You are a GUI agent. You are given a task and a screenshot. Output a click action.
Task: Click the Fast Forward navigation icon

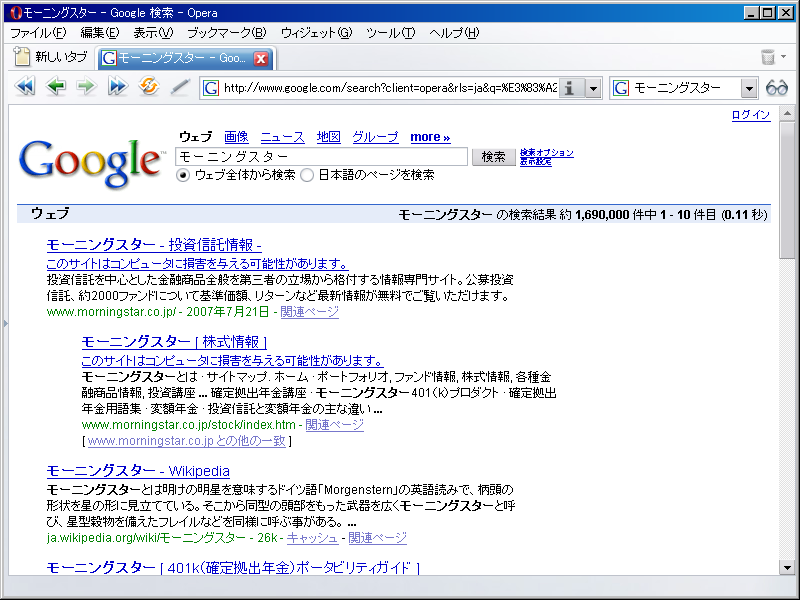tap(117, 86)
